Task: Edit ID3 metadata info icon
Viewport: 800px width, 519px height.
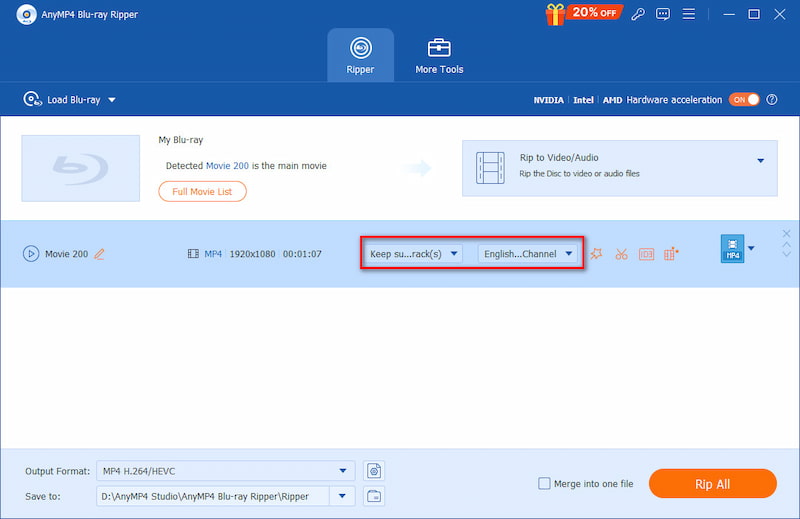Action: [x=646, y=254]
